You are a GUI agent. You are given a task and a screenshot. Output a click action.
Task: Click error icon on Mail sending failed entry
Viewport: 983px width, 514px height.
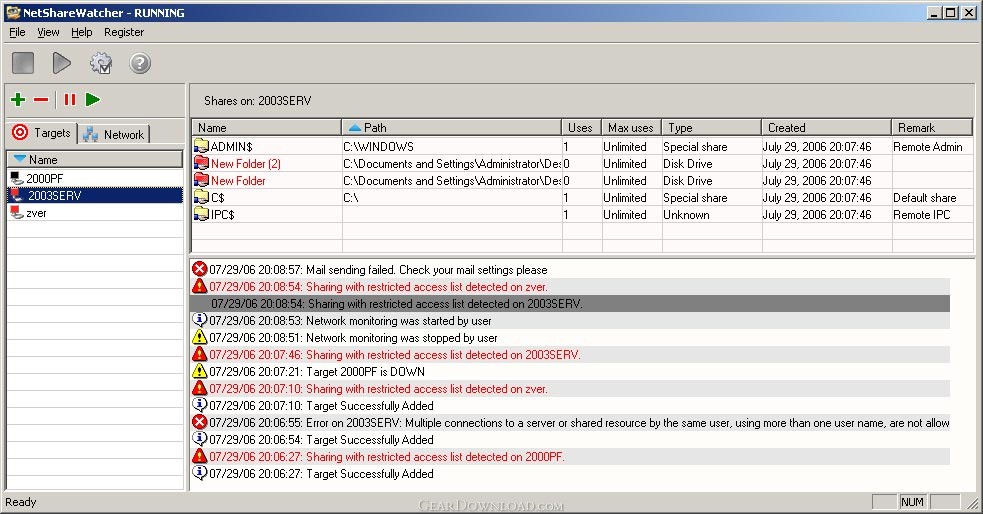click(199, 269)
